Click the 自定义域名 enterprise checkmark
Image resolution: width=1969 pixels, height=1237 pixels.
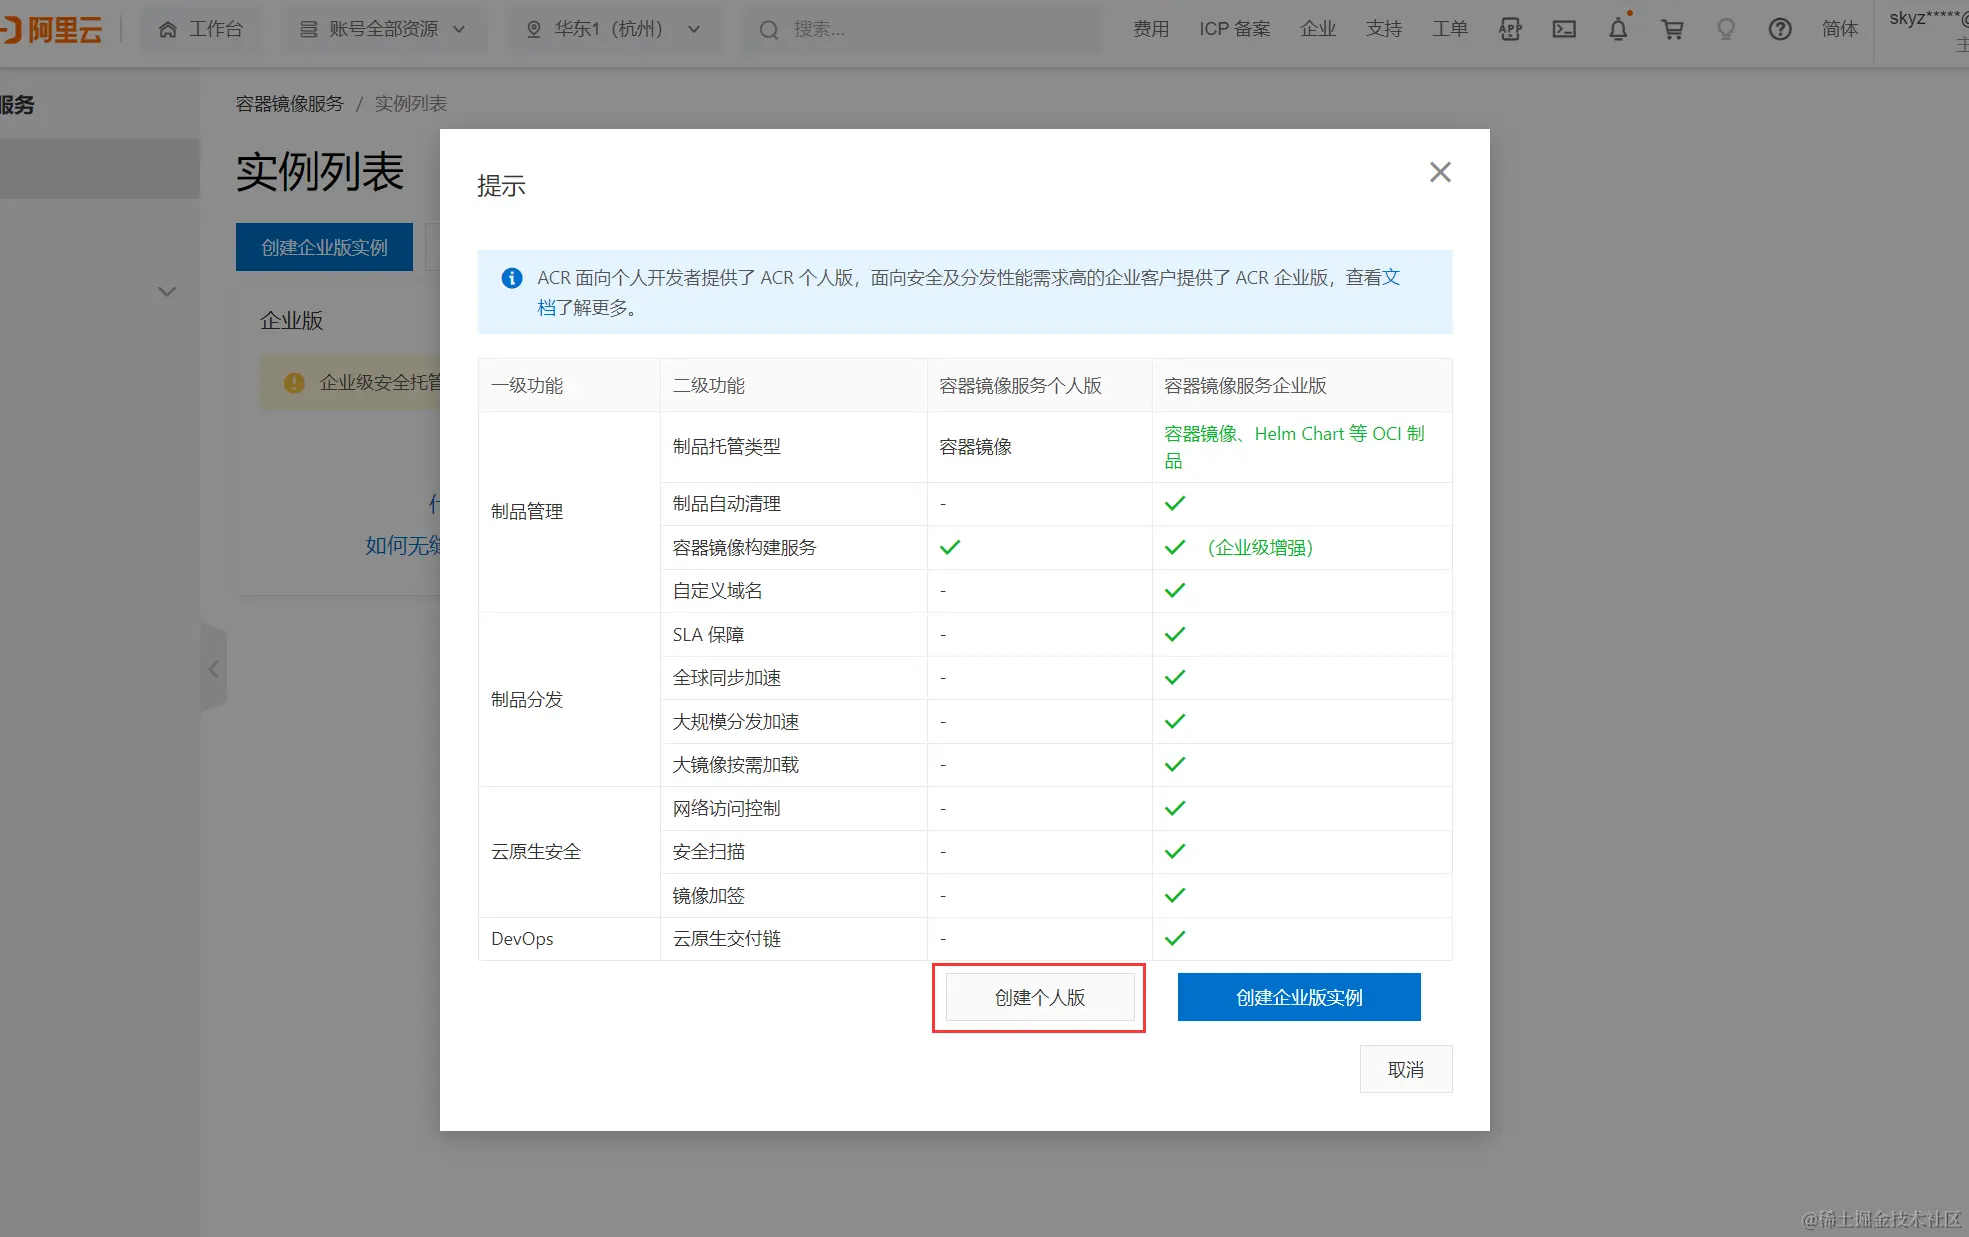[x=1175, y=590]
